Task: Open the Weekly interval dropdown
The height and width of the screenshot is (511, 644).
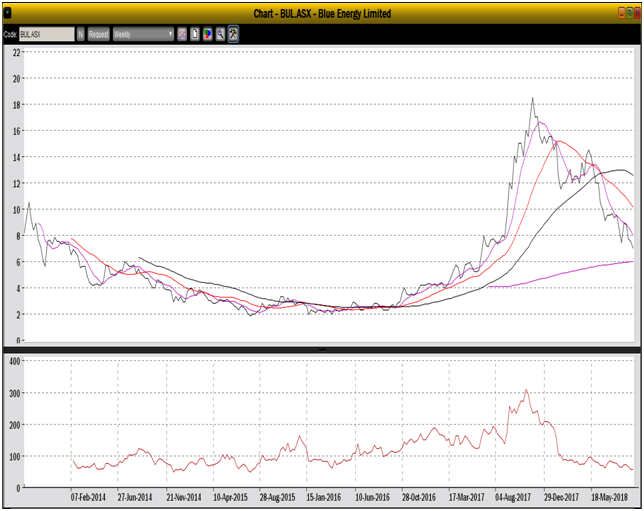Action: [x=143, y=34]
